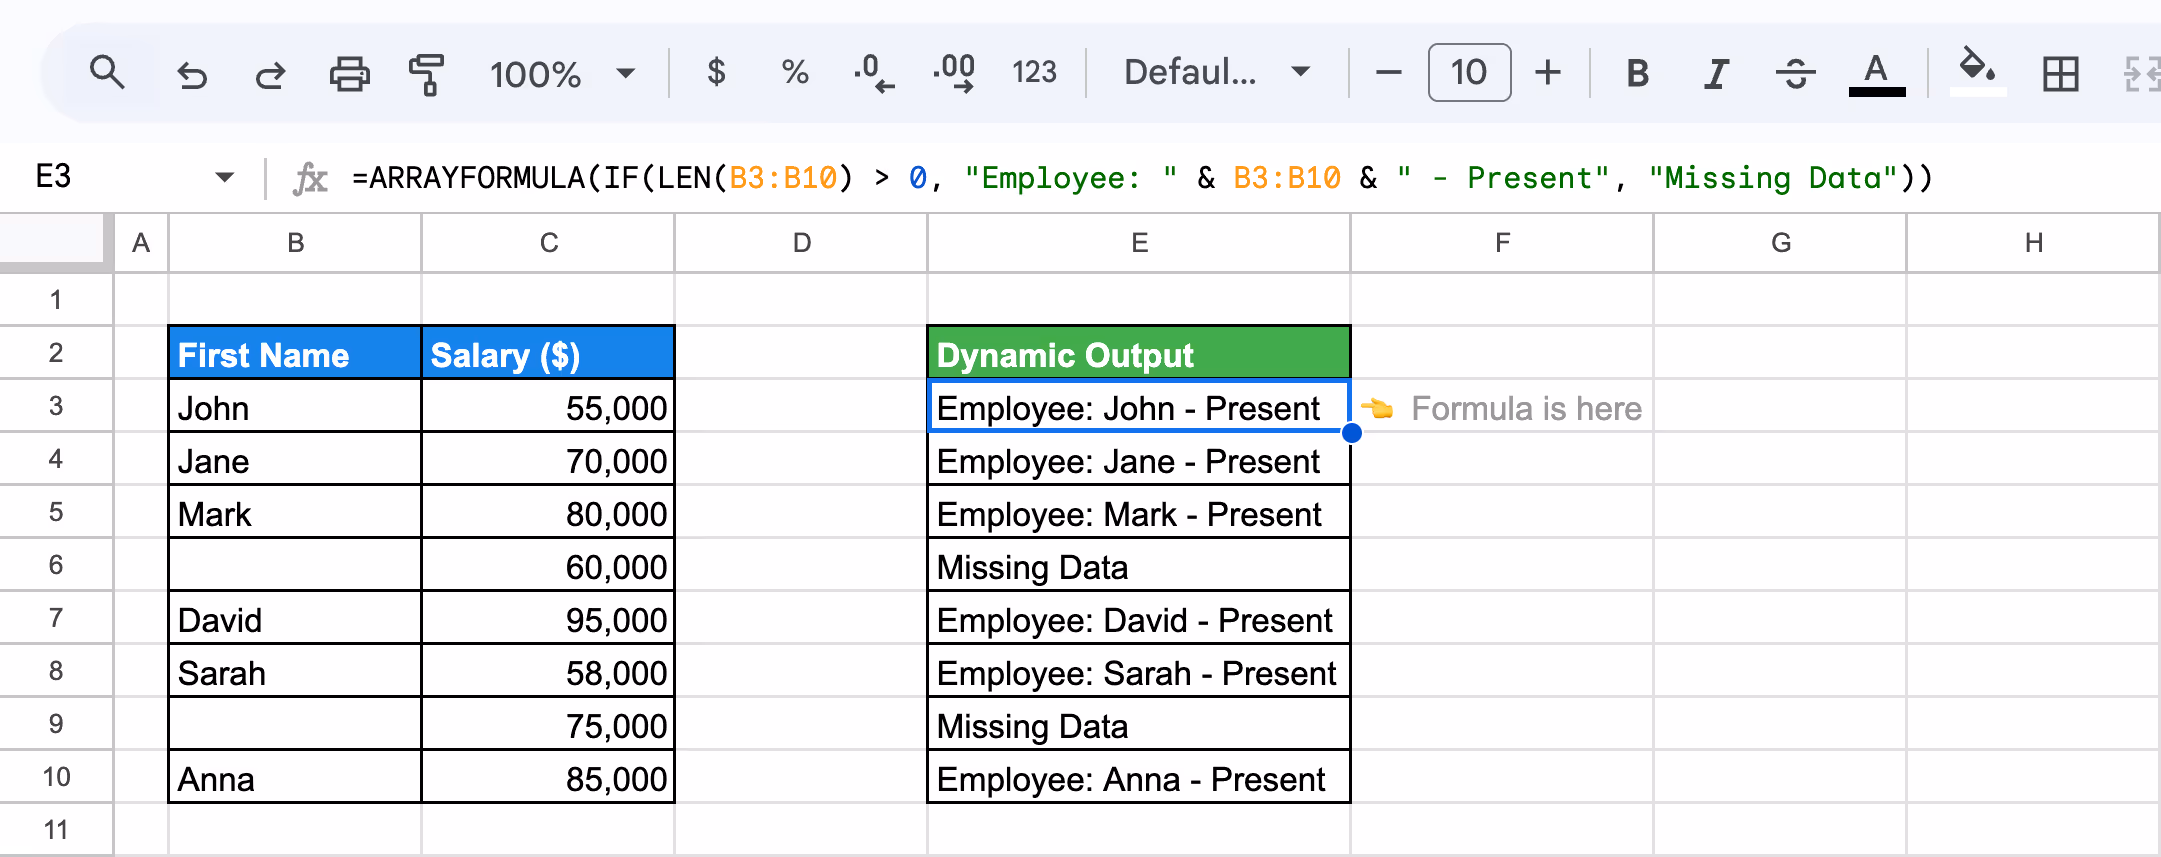Image resolution: width=2161 pixels, height=857 pixels.
Task: Select the entire sheet via corner box
Action: coord(55,242)
